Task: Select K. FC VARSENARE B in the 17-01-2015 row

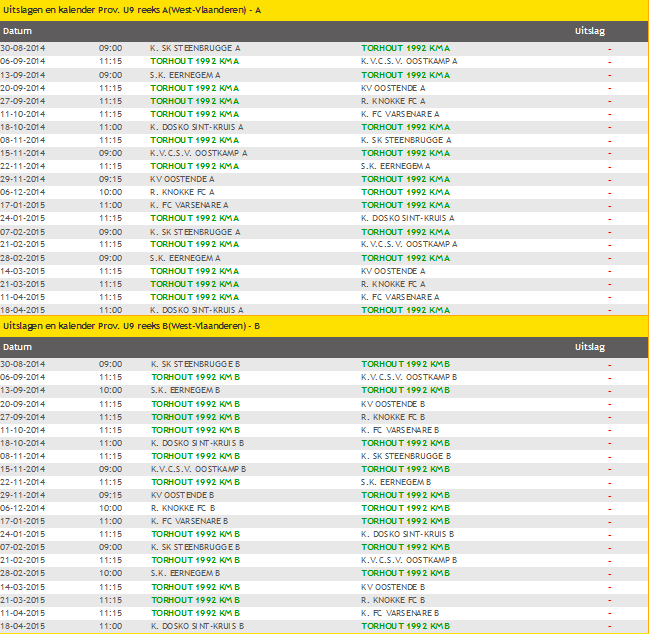Action: [x=190, y=521]
